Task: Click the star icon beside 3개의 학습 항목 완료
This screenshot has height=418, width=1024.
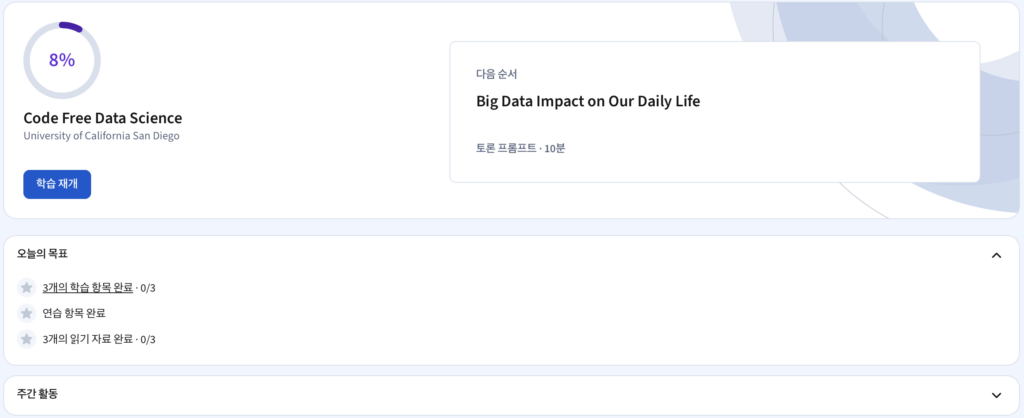Action: tap(26, 287)
